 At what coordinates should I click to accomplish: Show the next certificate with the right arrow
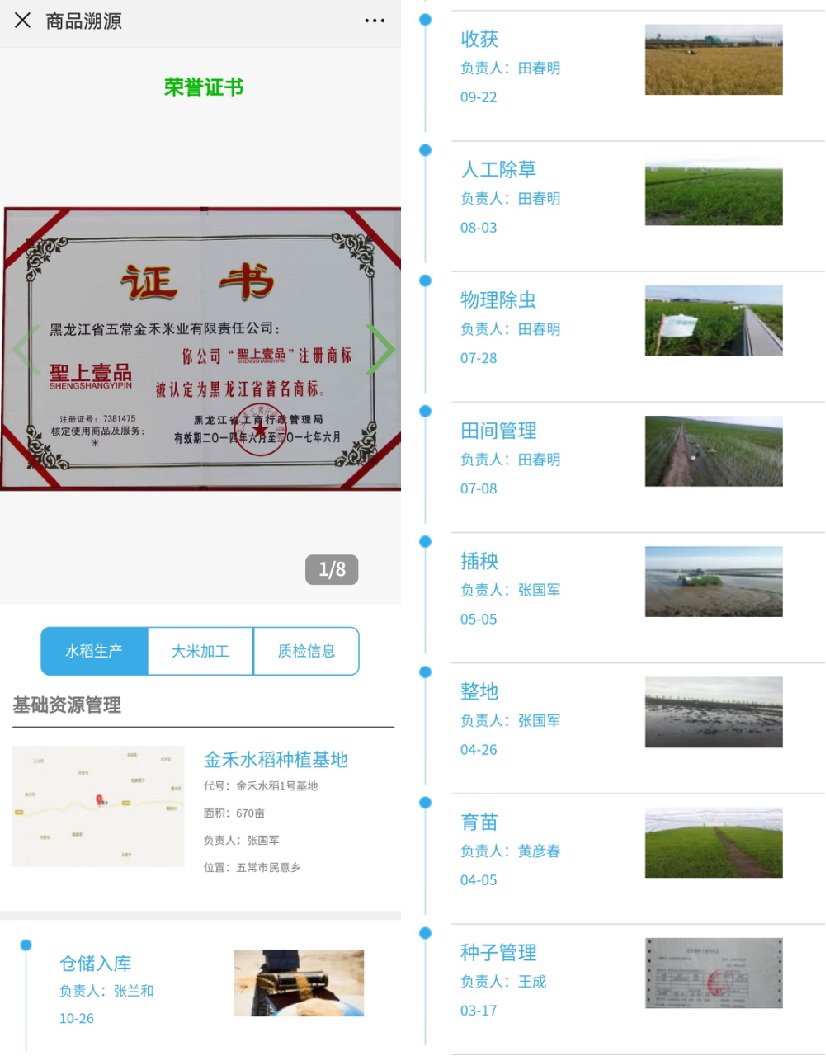click(380, 349)
